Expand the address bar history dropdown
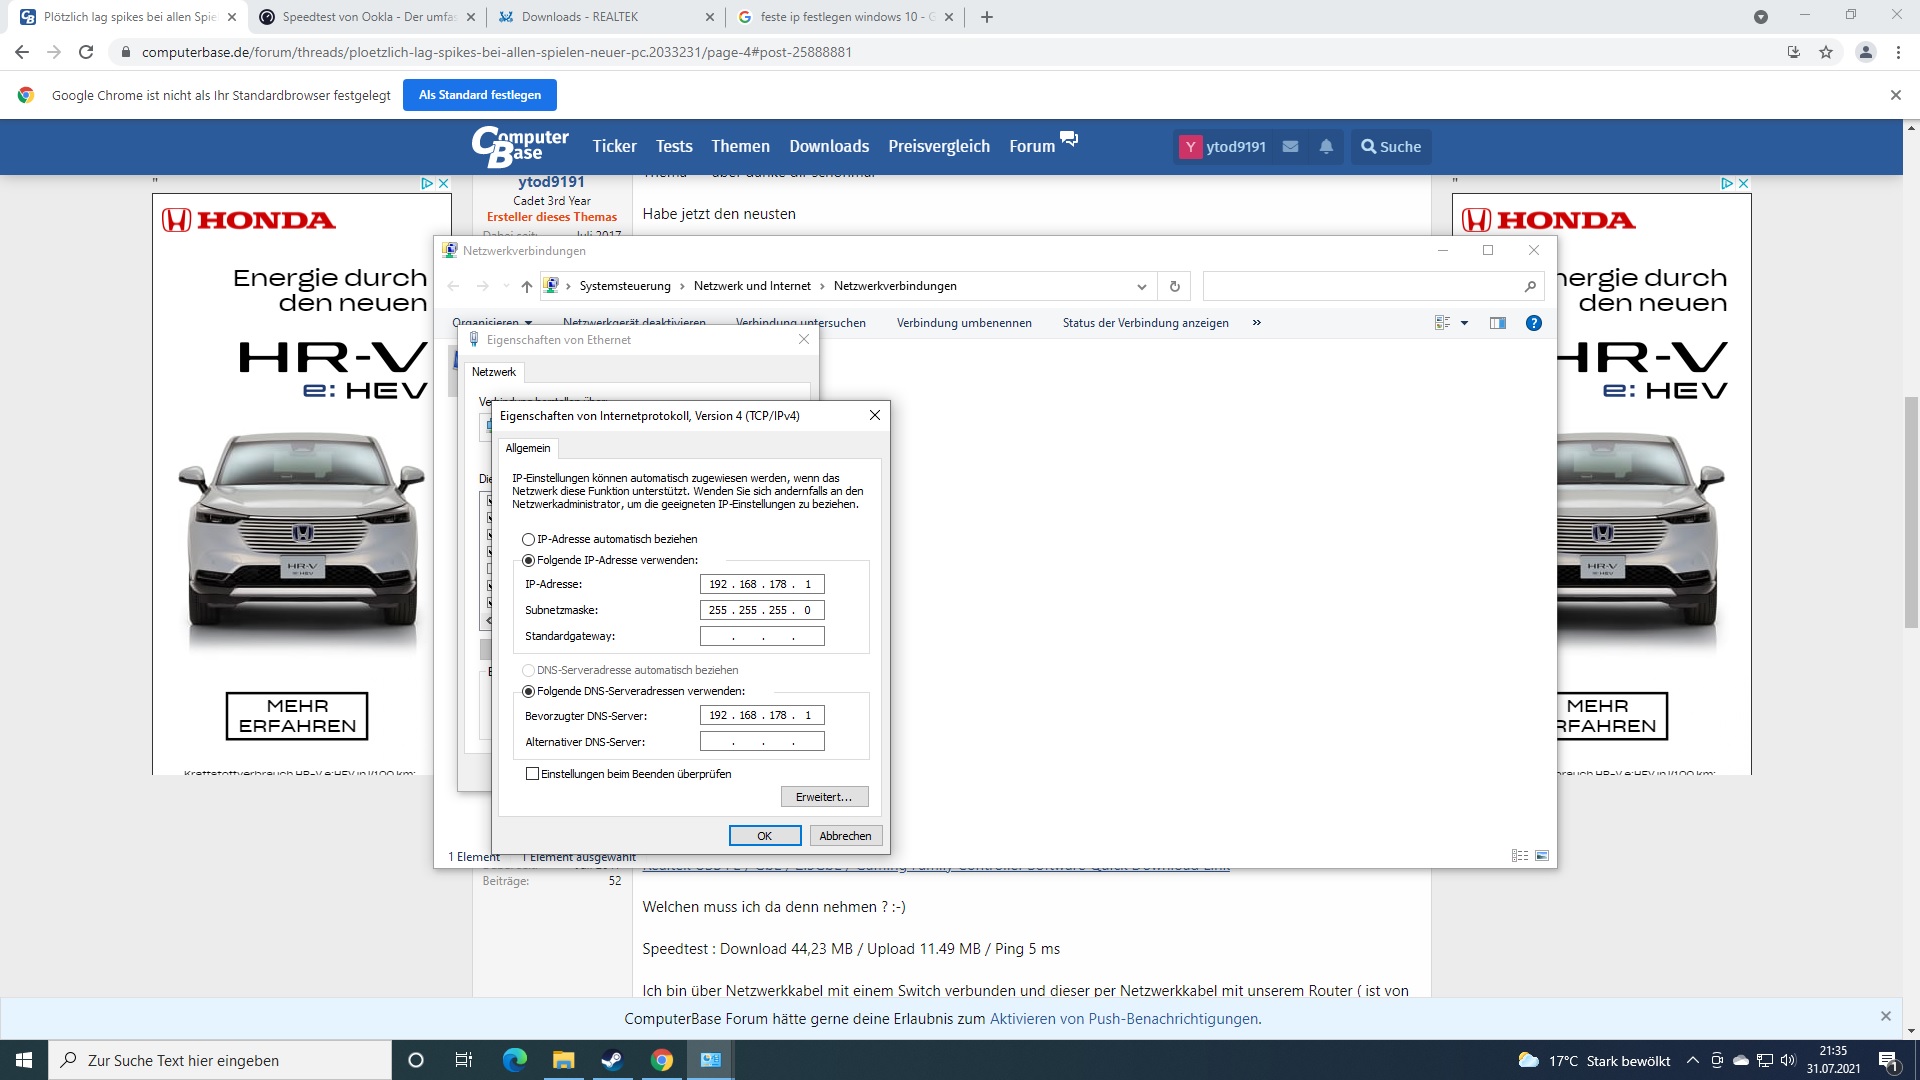The image size is (1920, 1080). 1141,287
